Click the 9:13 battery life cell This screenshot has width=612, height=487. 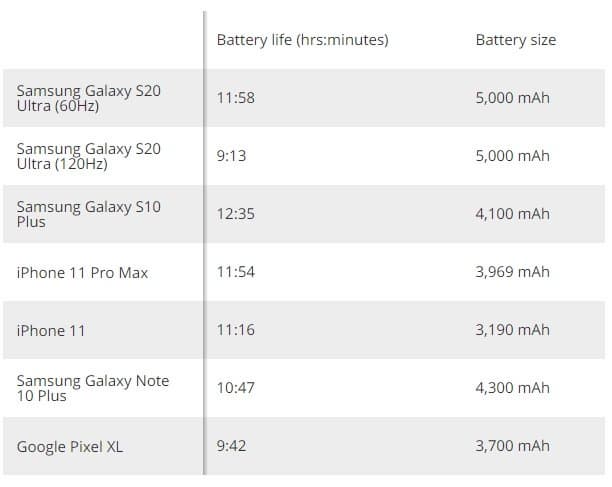tap(232, 156)
